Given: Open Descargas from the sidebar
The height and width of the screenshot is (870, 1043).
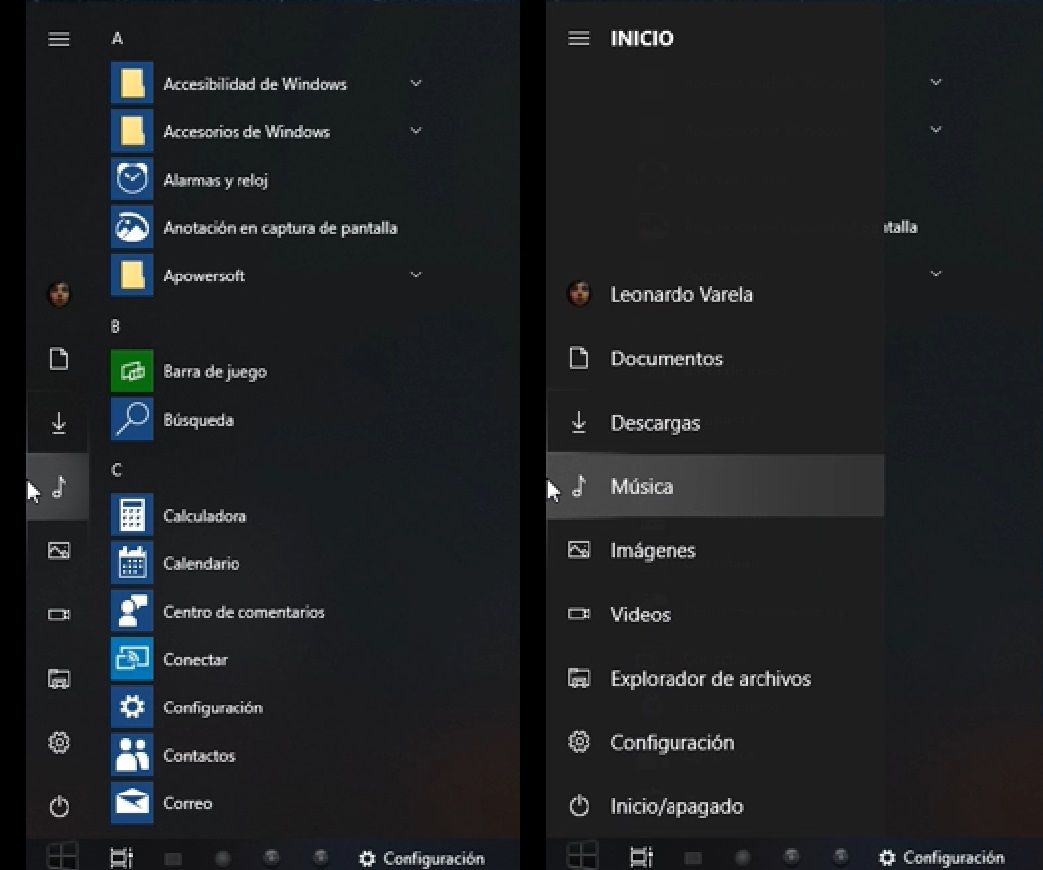Looking at the screenshot, I should [655, 422].
